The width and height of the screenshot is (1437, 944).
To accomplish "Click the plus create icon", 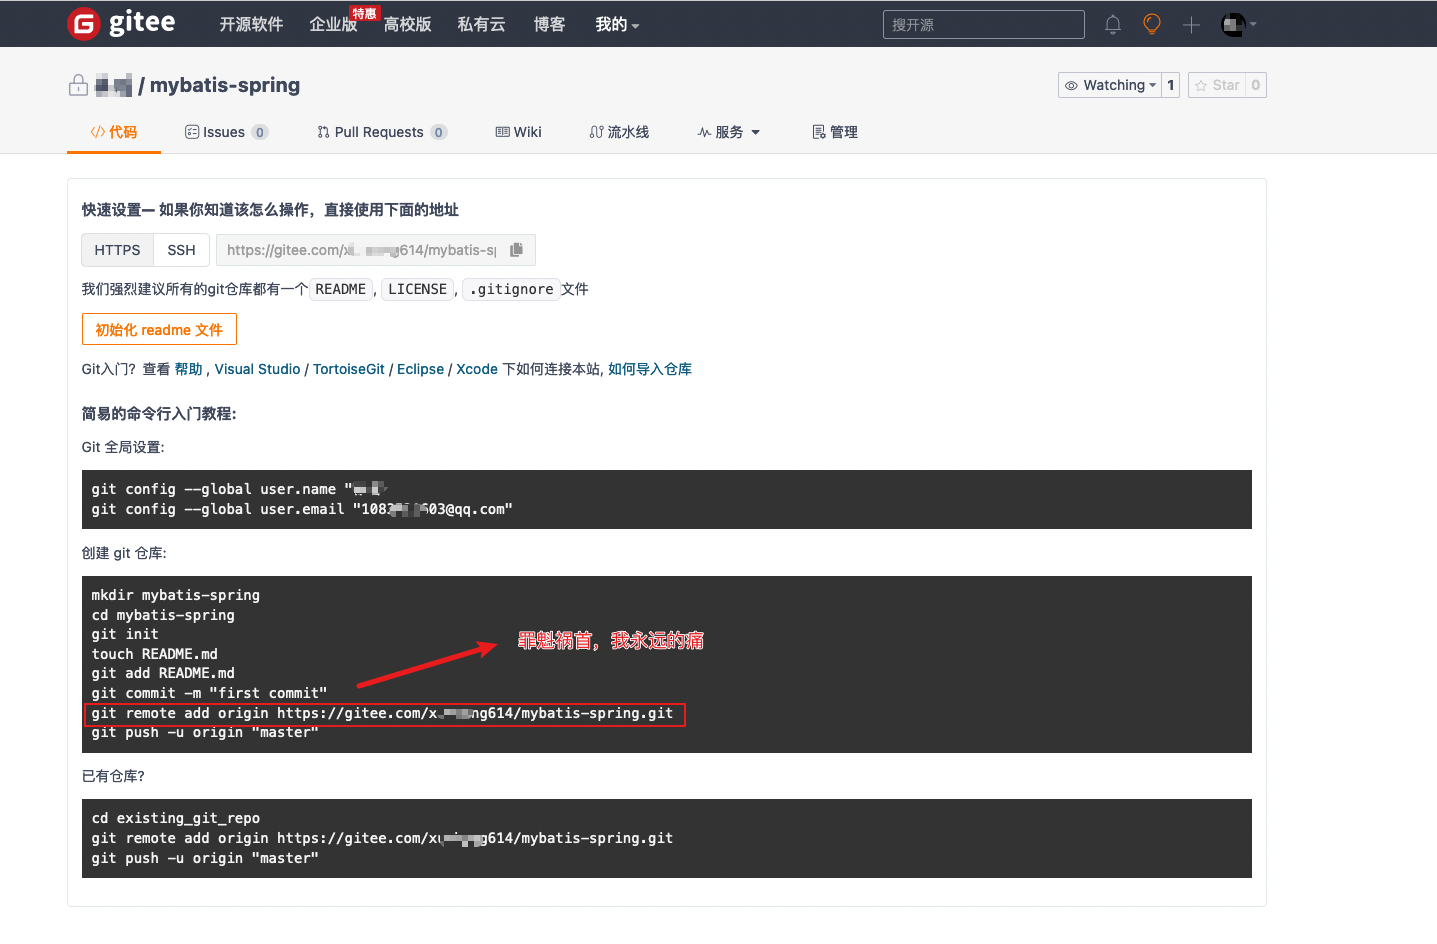I will click(1191, 25).
